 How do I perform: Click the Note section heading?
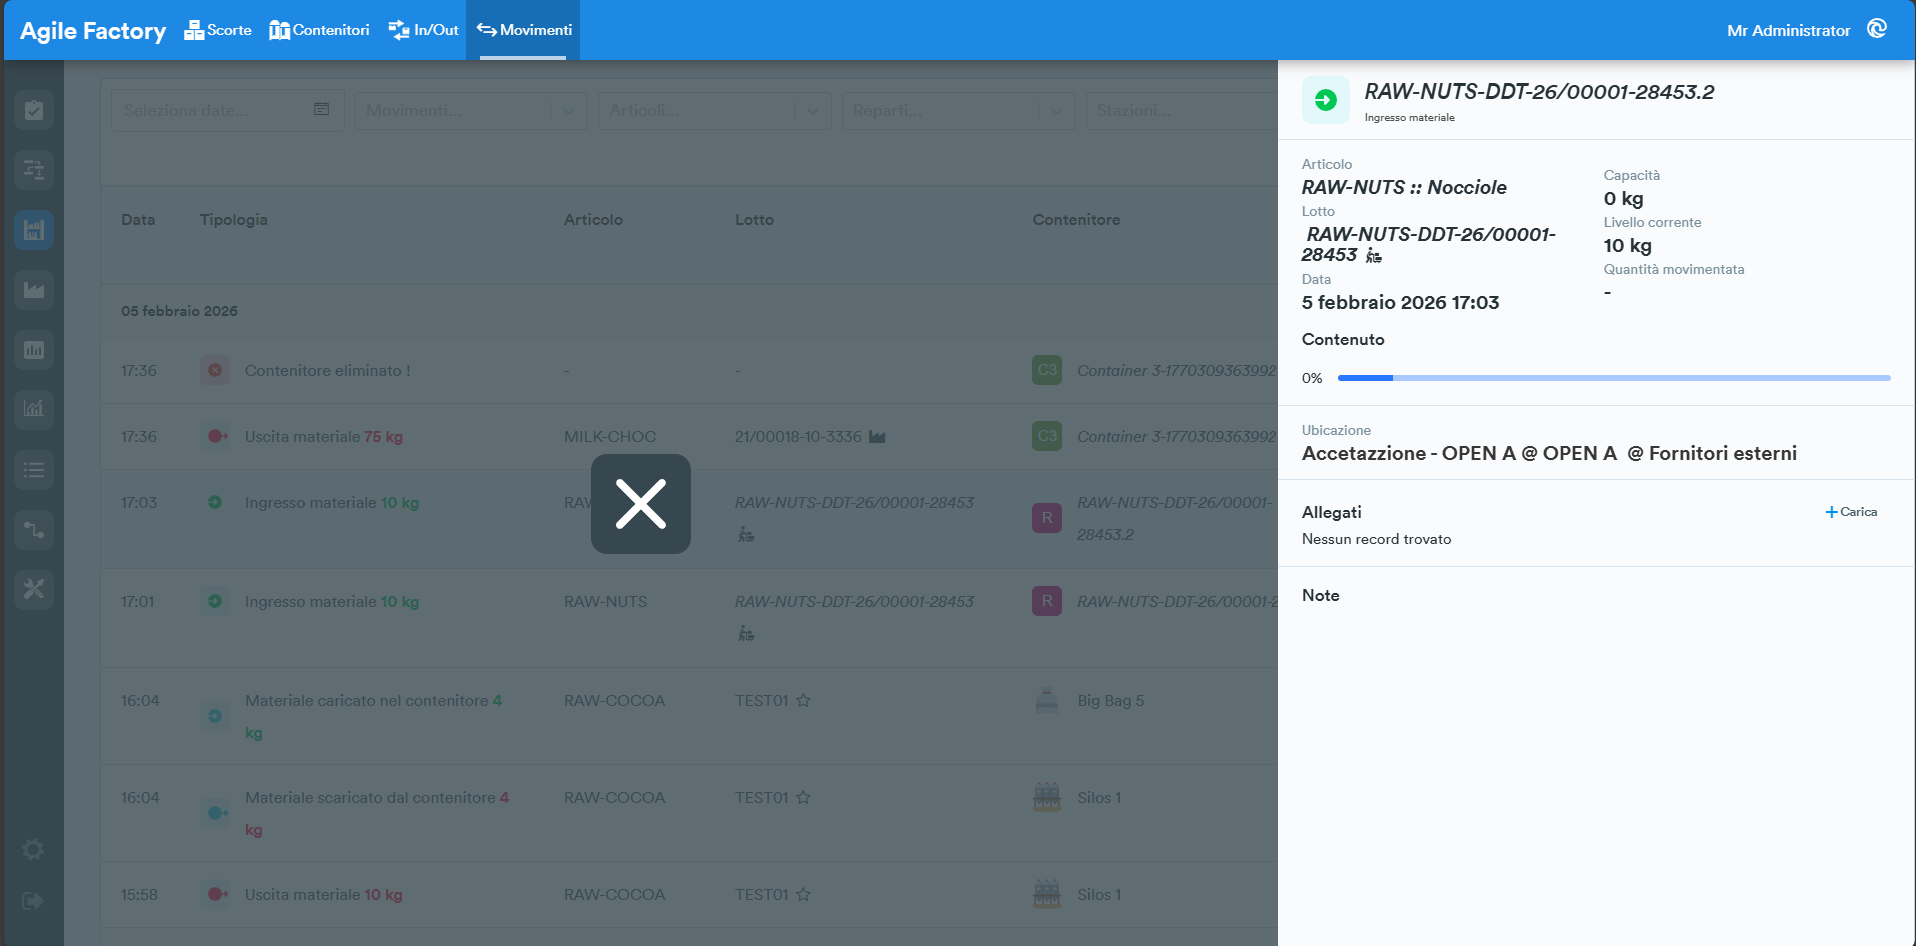[x=1320, y=595]
